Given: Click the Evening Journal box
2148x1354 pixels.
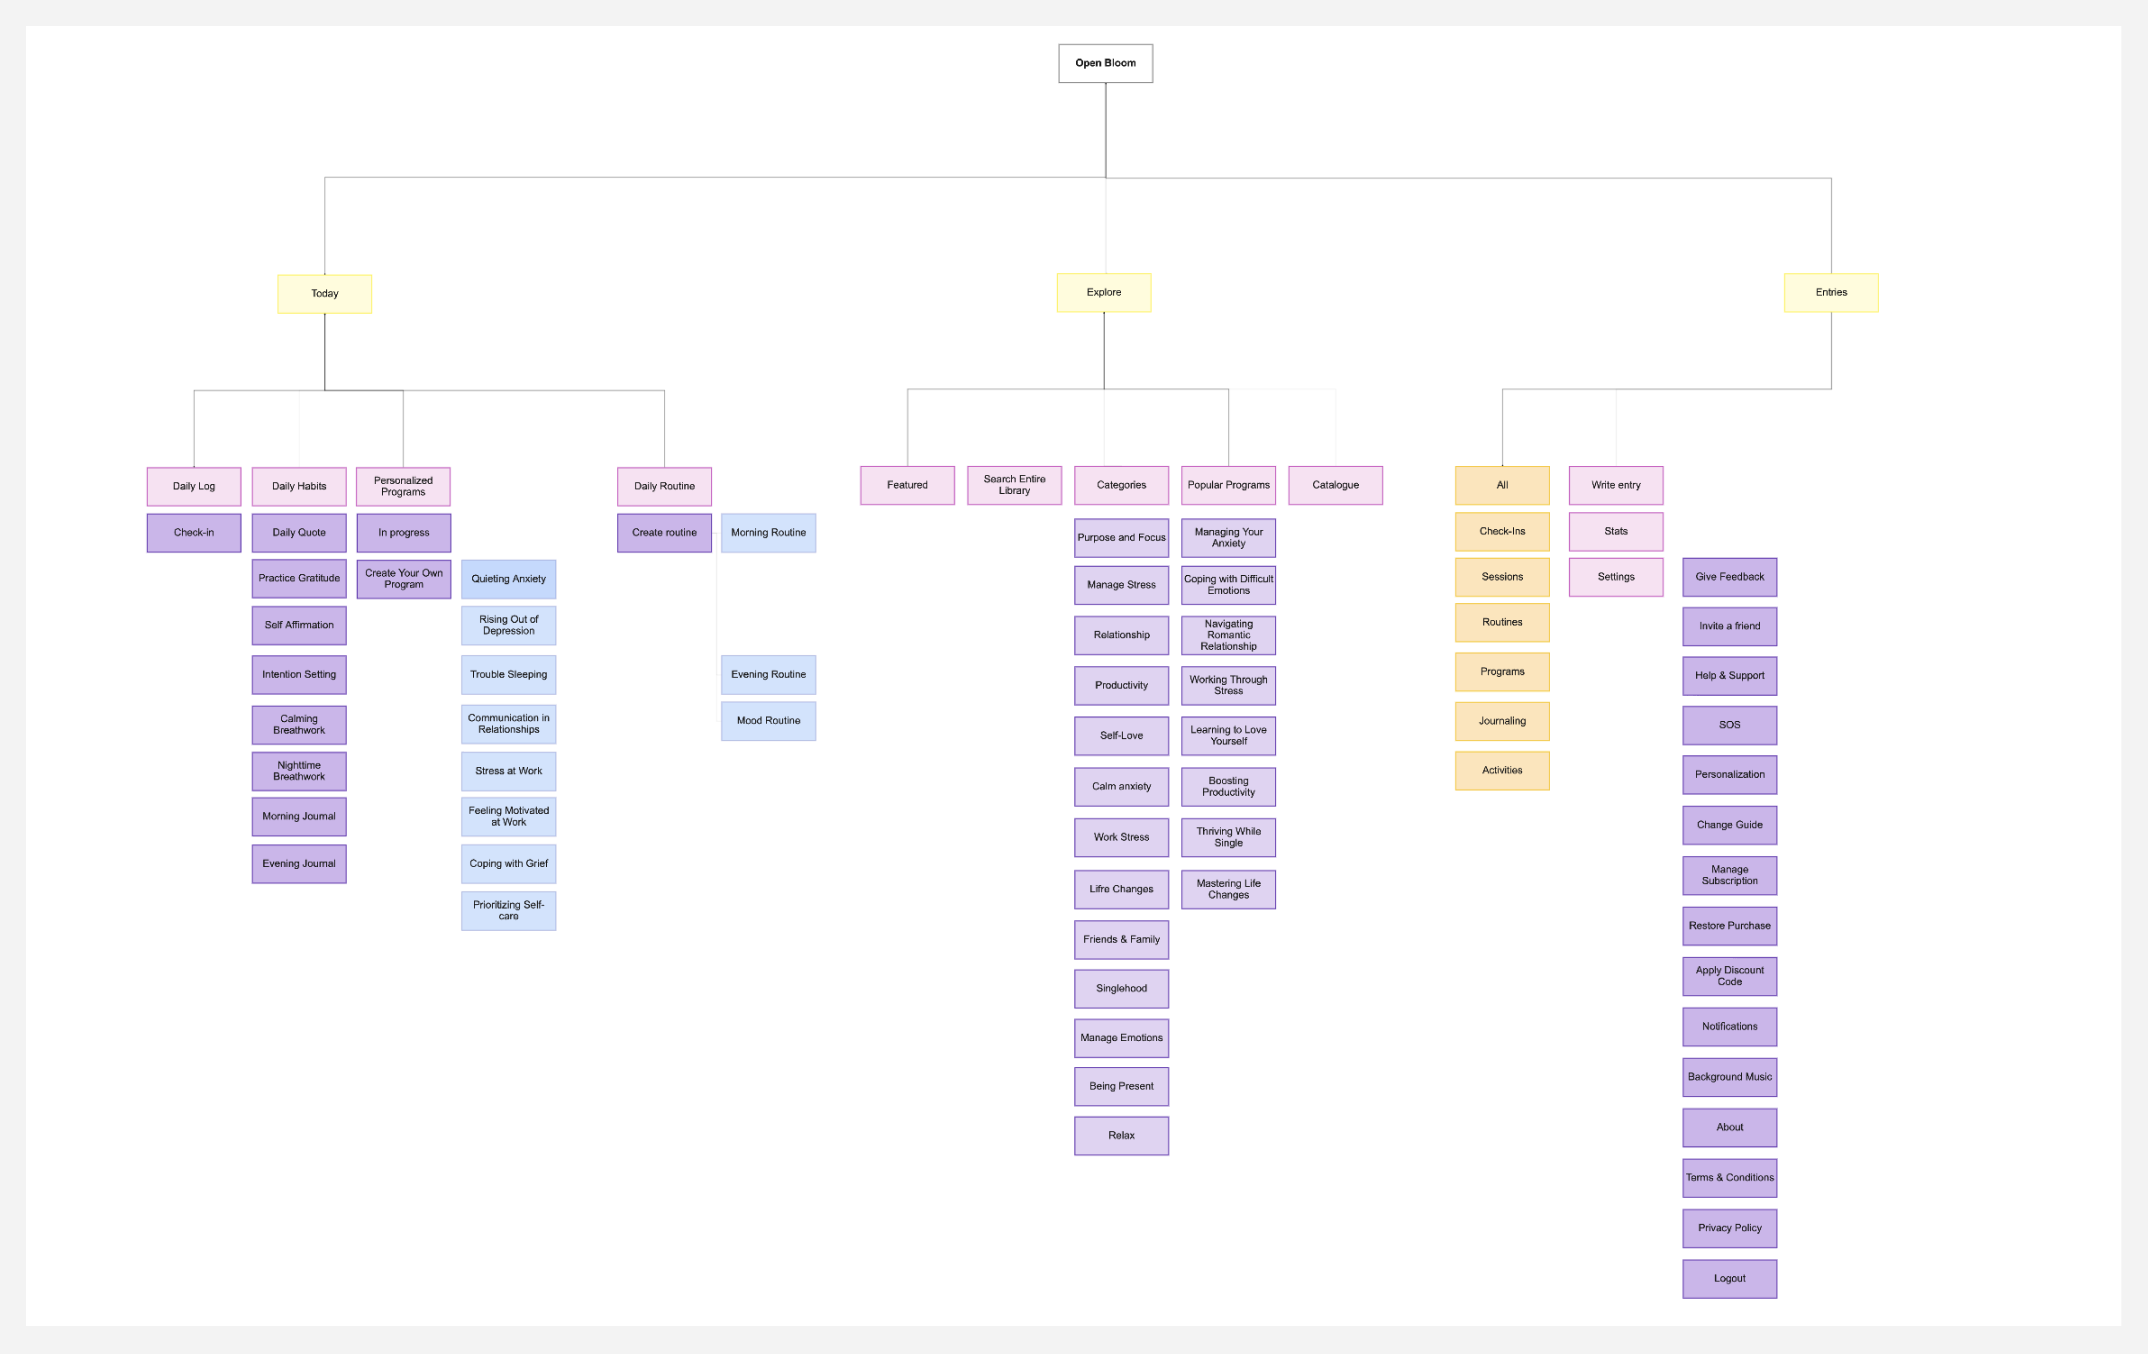Looking at the screenshot, I should click(x=299, y=864).
